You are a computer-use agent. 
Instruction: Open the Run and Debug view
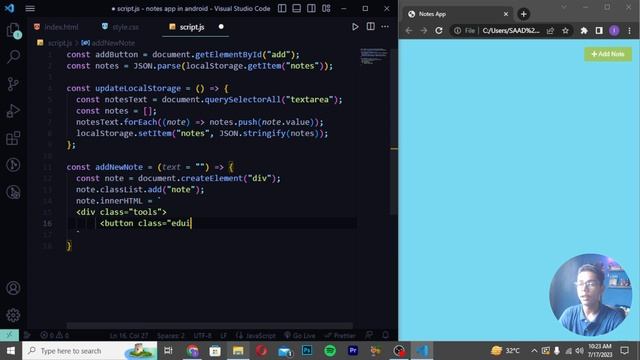coord(13,111)
